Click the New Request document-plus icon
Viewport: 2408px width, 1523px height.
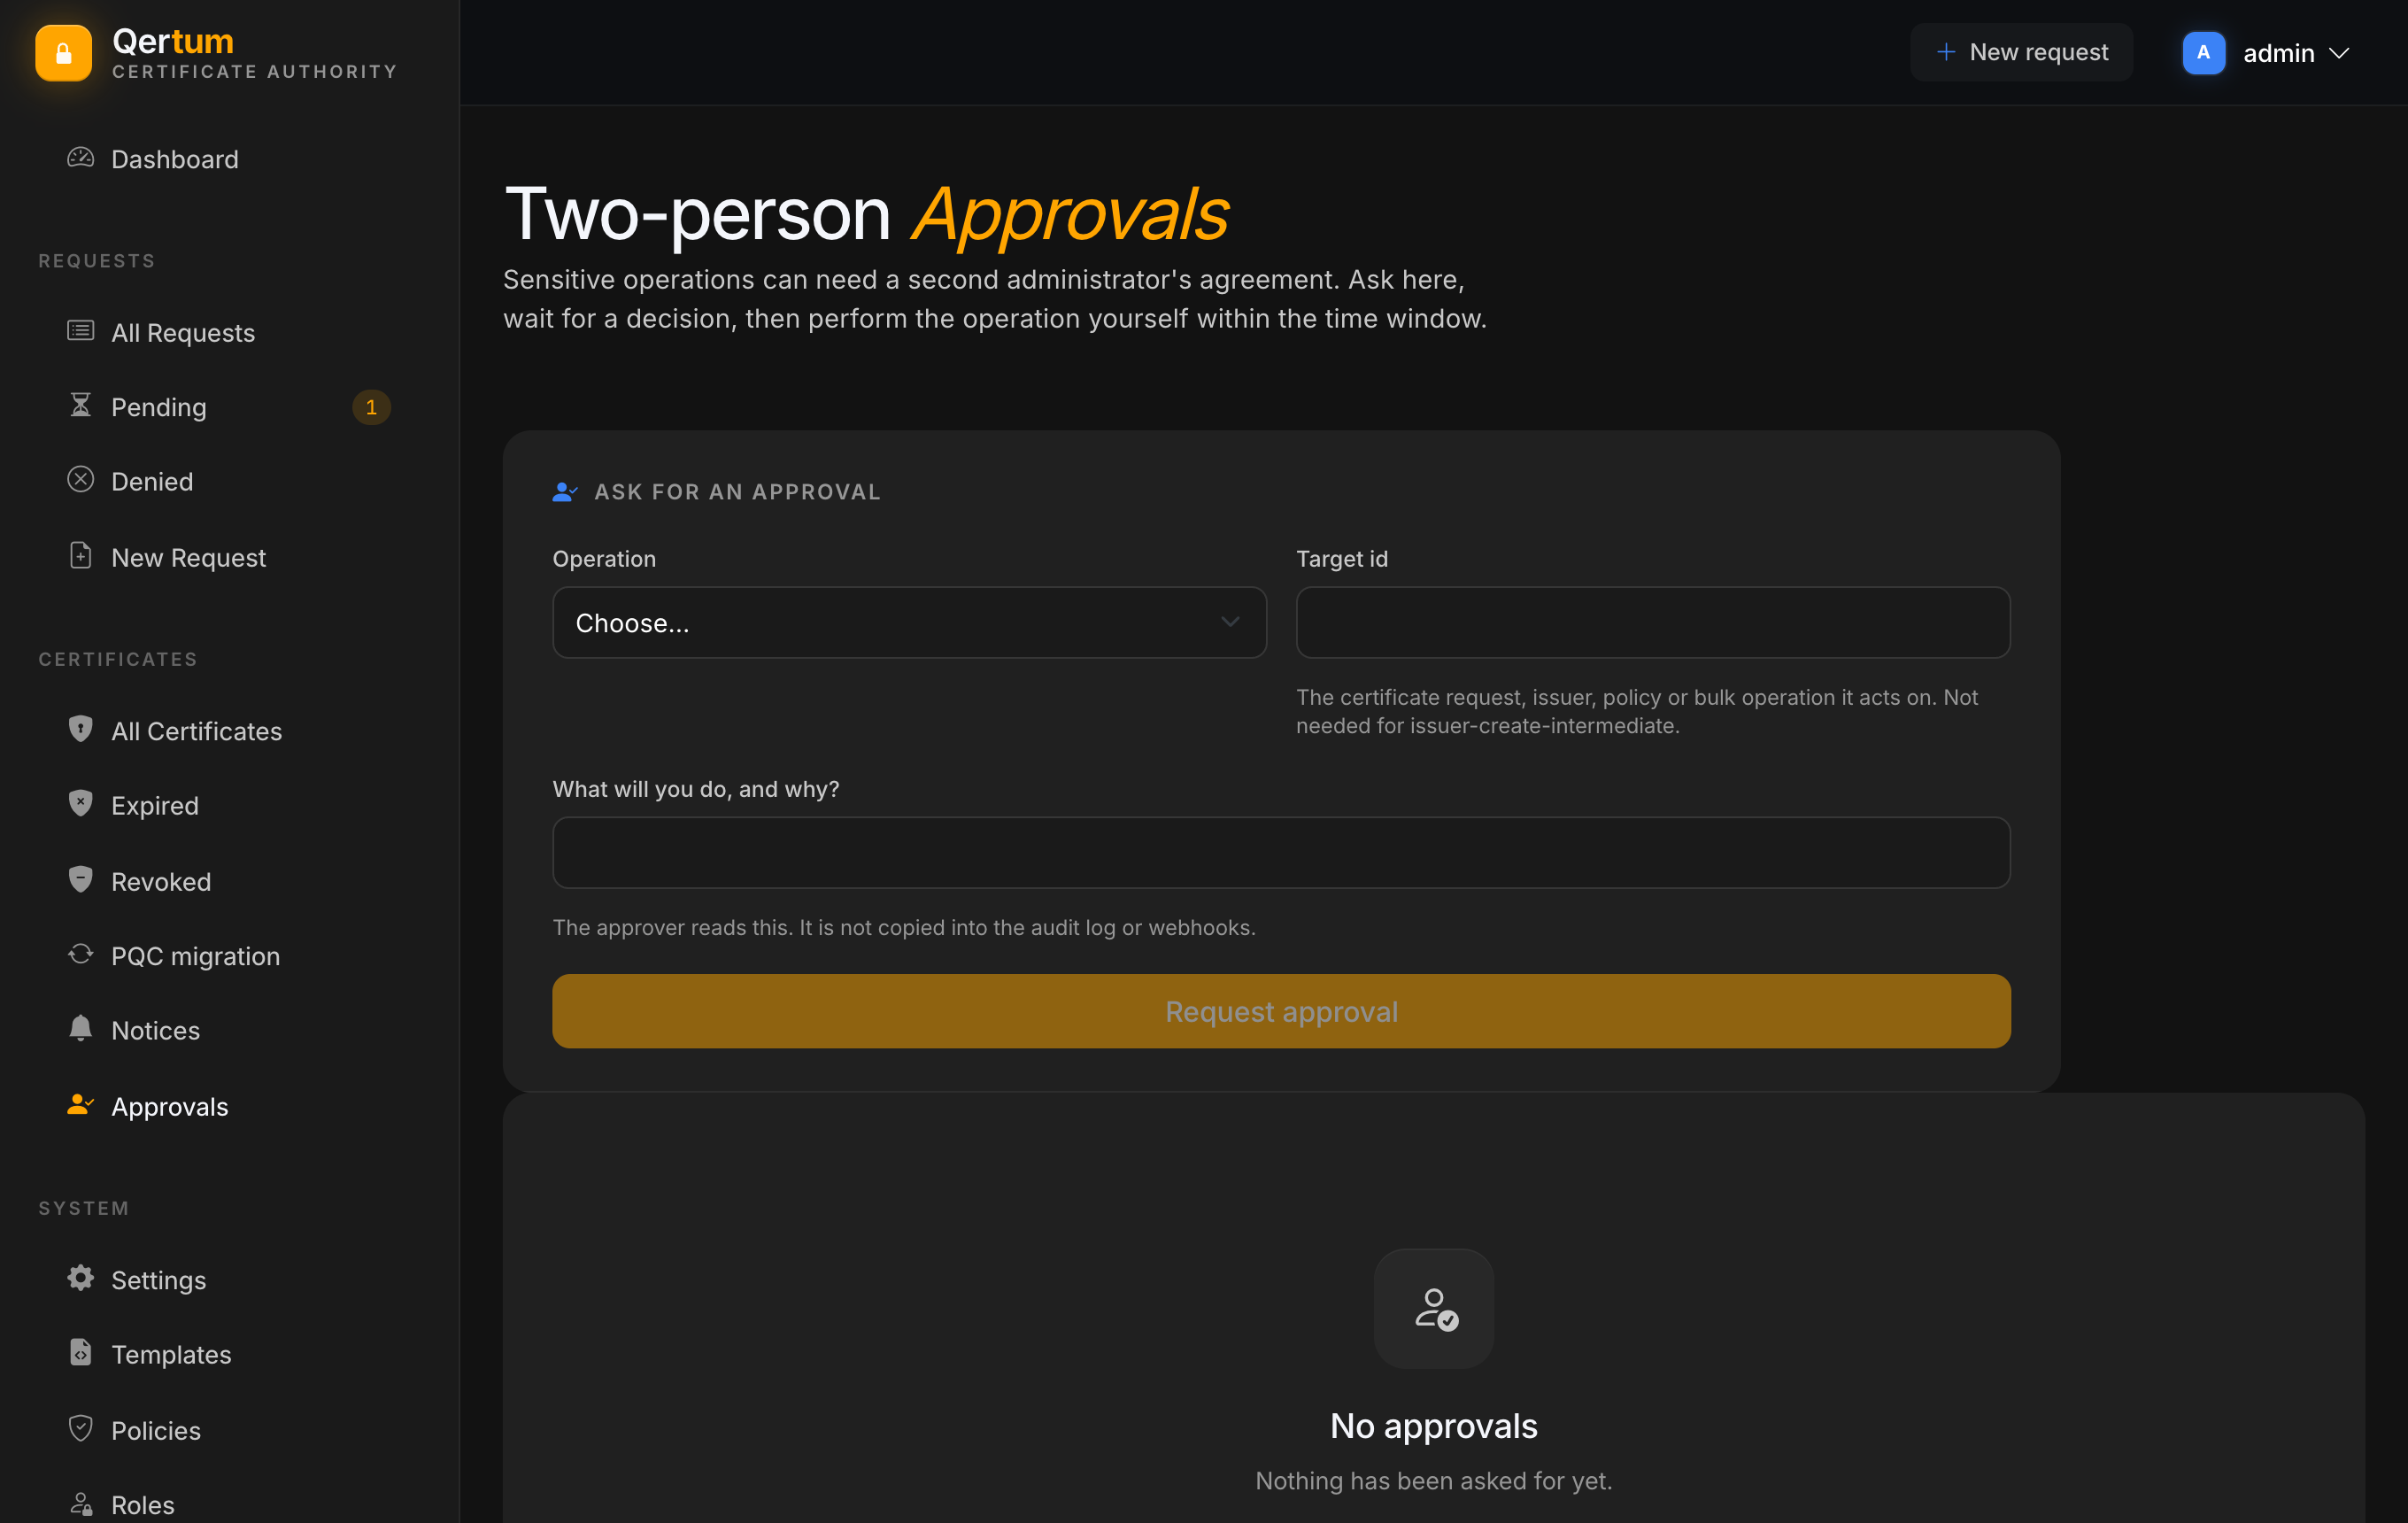(80, 556)
